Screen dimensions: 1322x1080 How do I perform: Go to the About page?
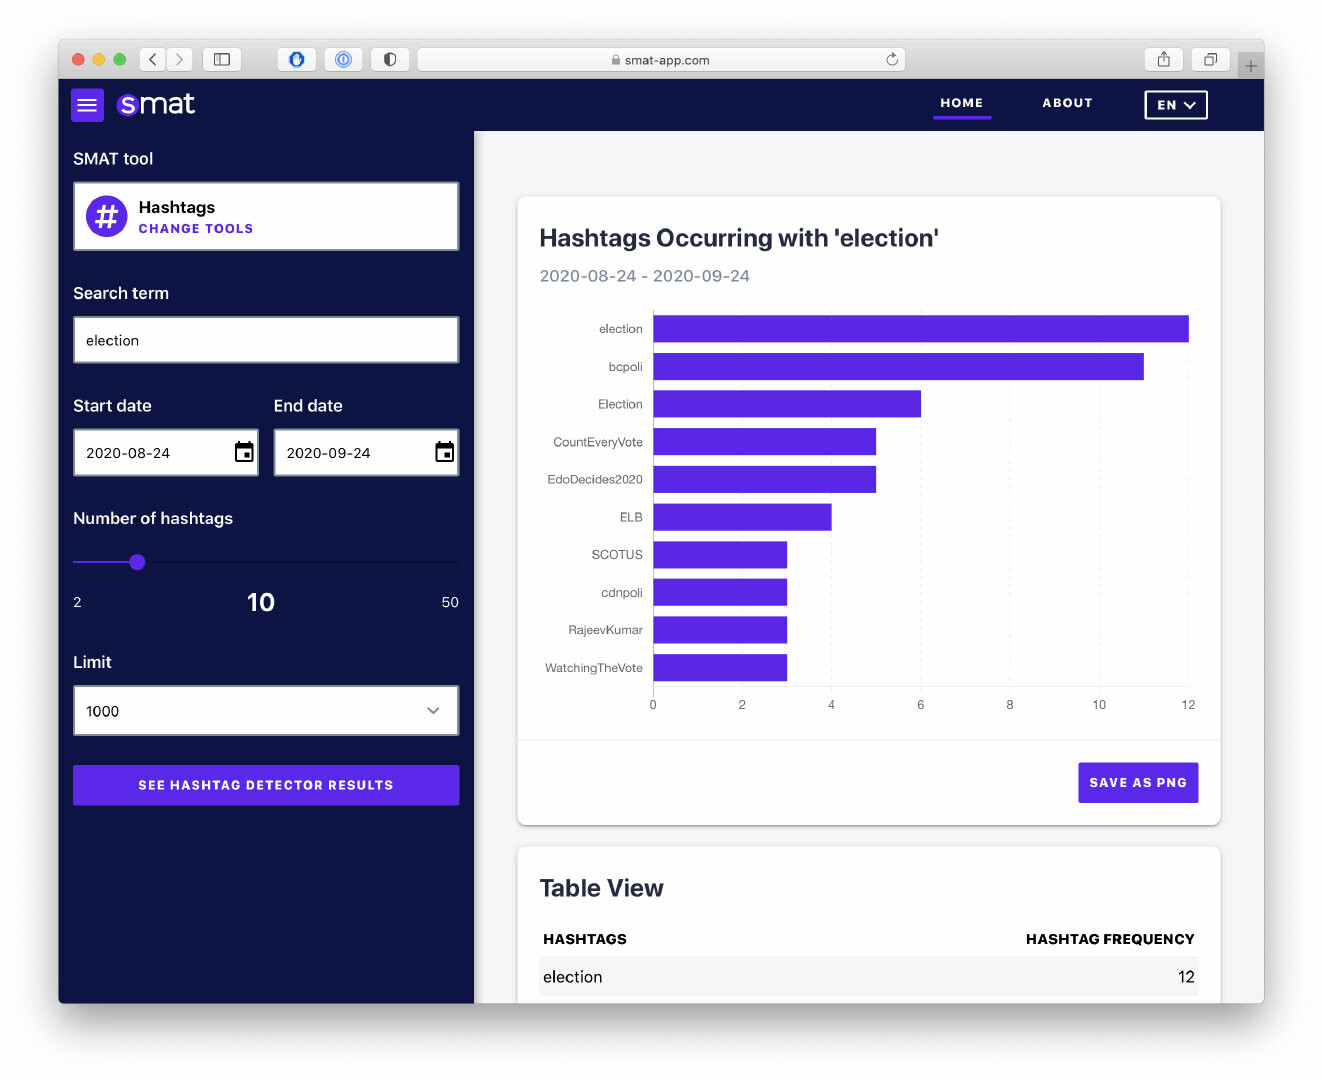pos(1067,103)
